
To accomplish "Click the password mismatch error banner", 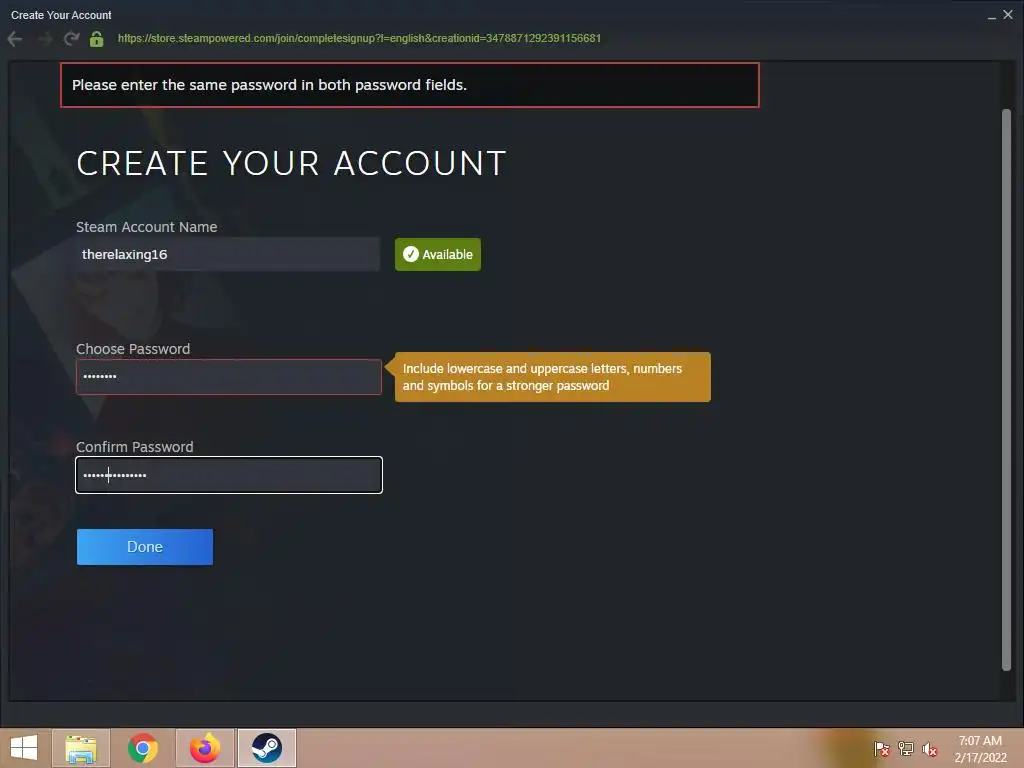I will (409, 85).
